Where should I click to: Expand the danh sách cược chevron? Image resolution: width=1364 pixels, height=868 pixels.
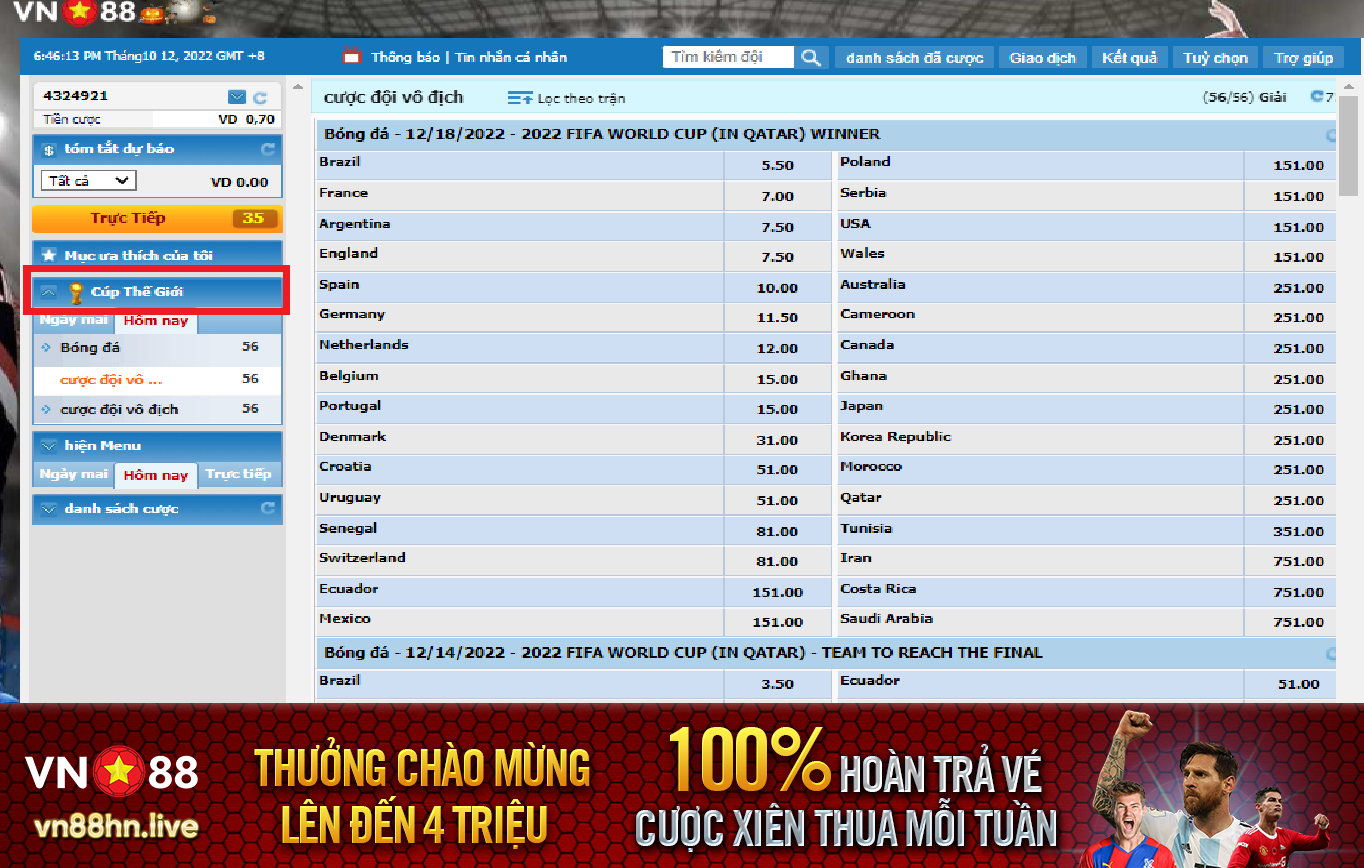pyautogui.click(x=48, y=509)
